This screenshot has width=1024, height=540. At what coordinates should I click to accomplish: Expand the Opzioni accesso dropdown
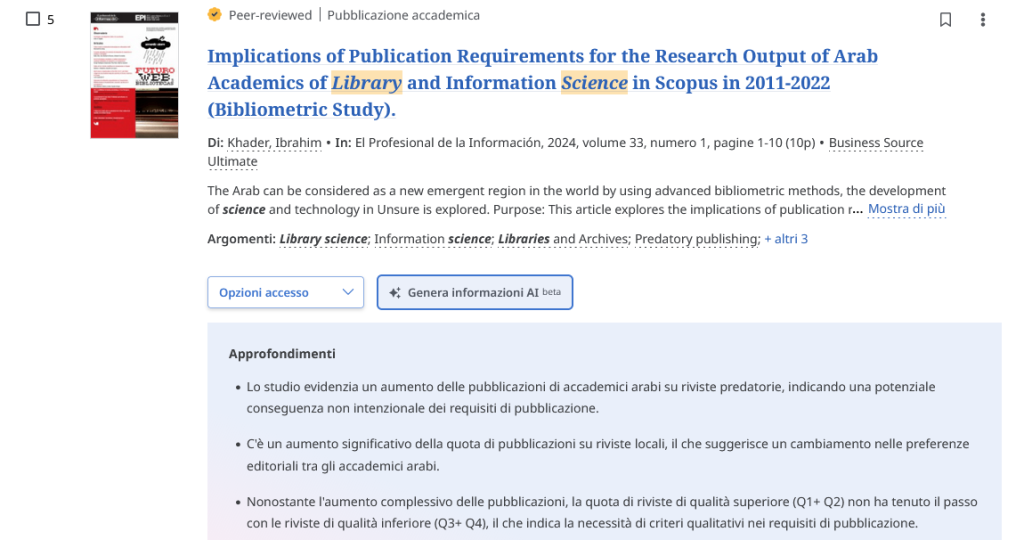coord(285,293)
